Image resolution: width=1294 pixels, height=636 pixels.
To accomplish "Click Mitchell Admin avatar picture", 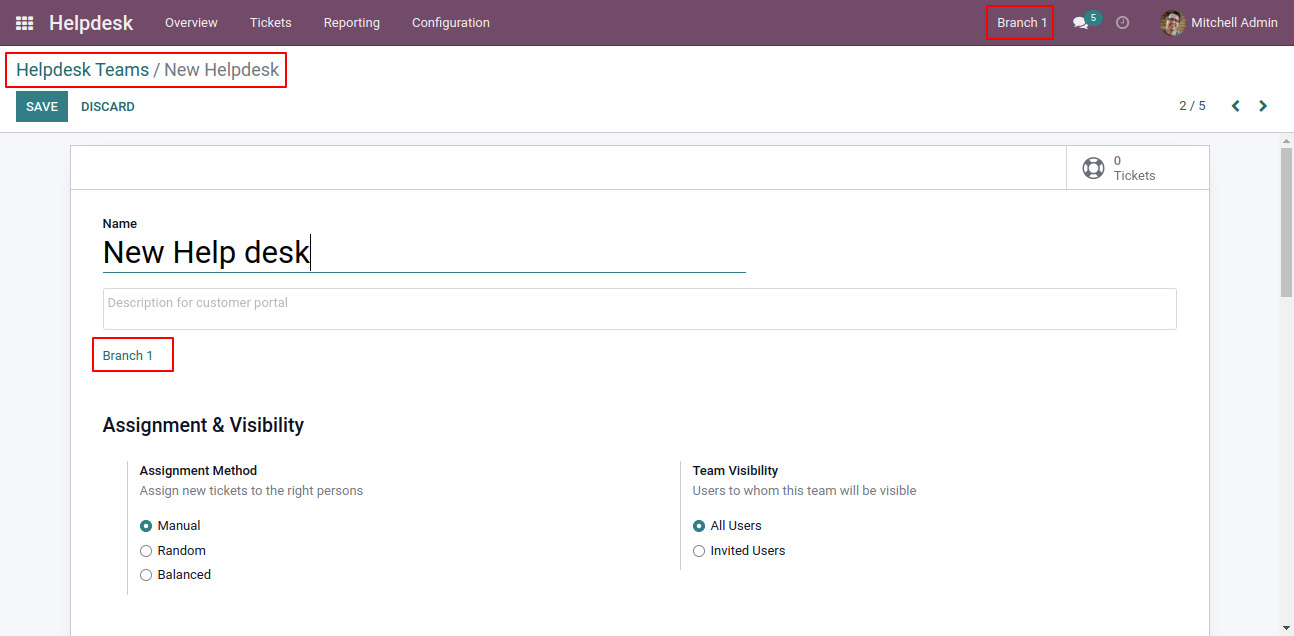I will (x=1172, y=23).
